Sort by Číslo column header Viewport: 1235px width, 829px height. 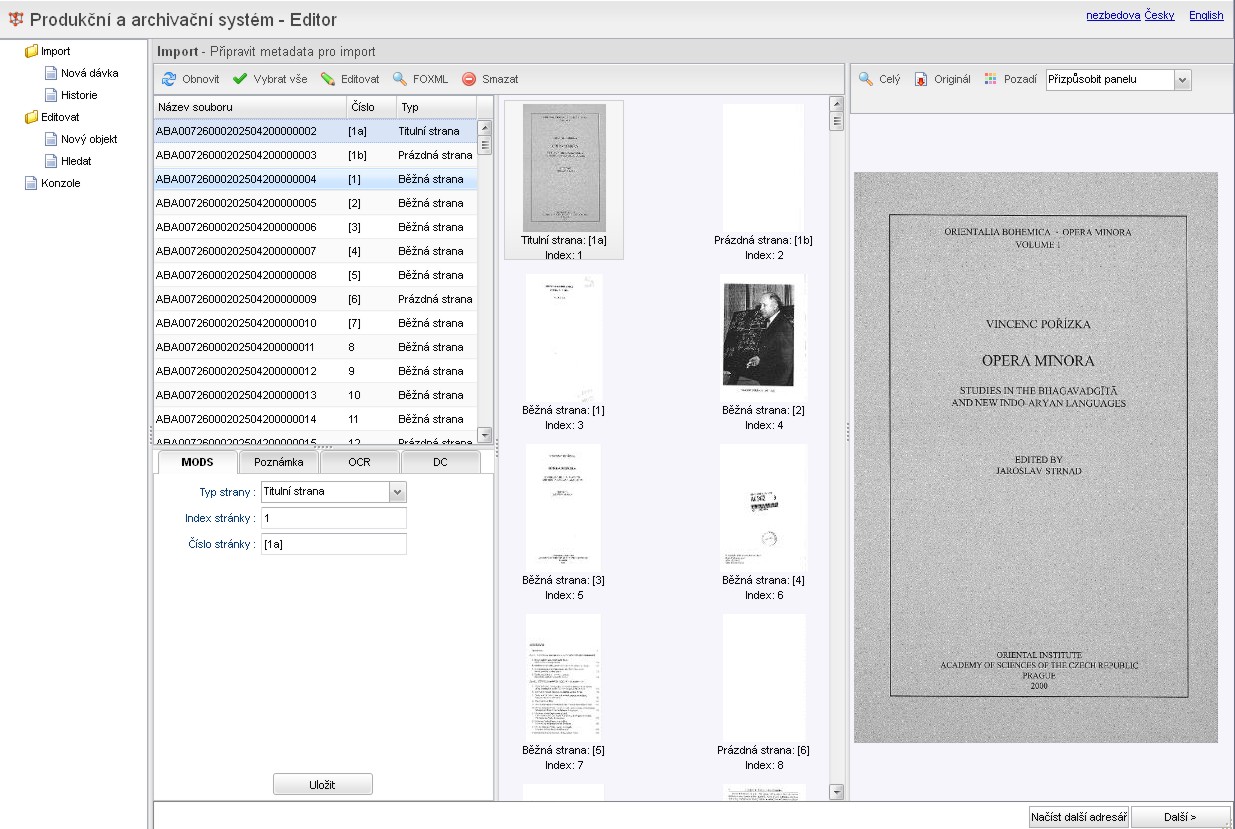tap(371, 107)
